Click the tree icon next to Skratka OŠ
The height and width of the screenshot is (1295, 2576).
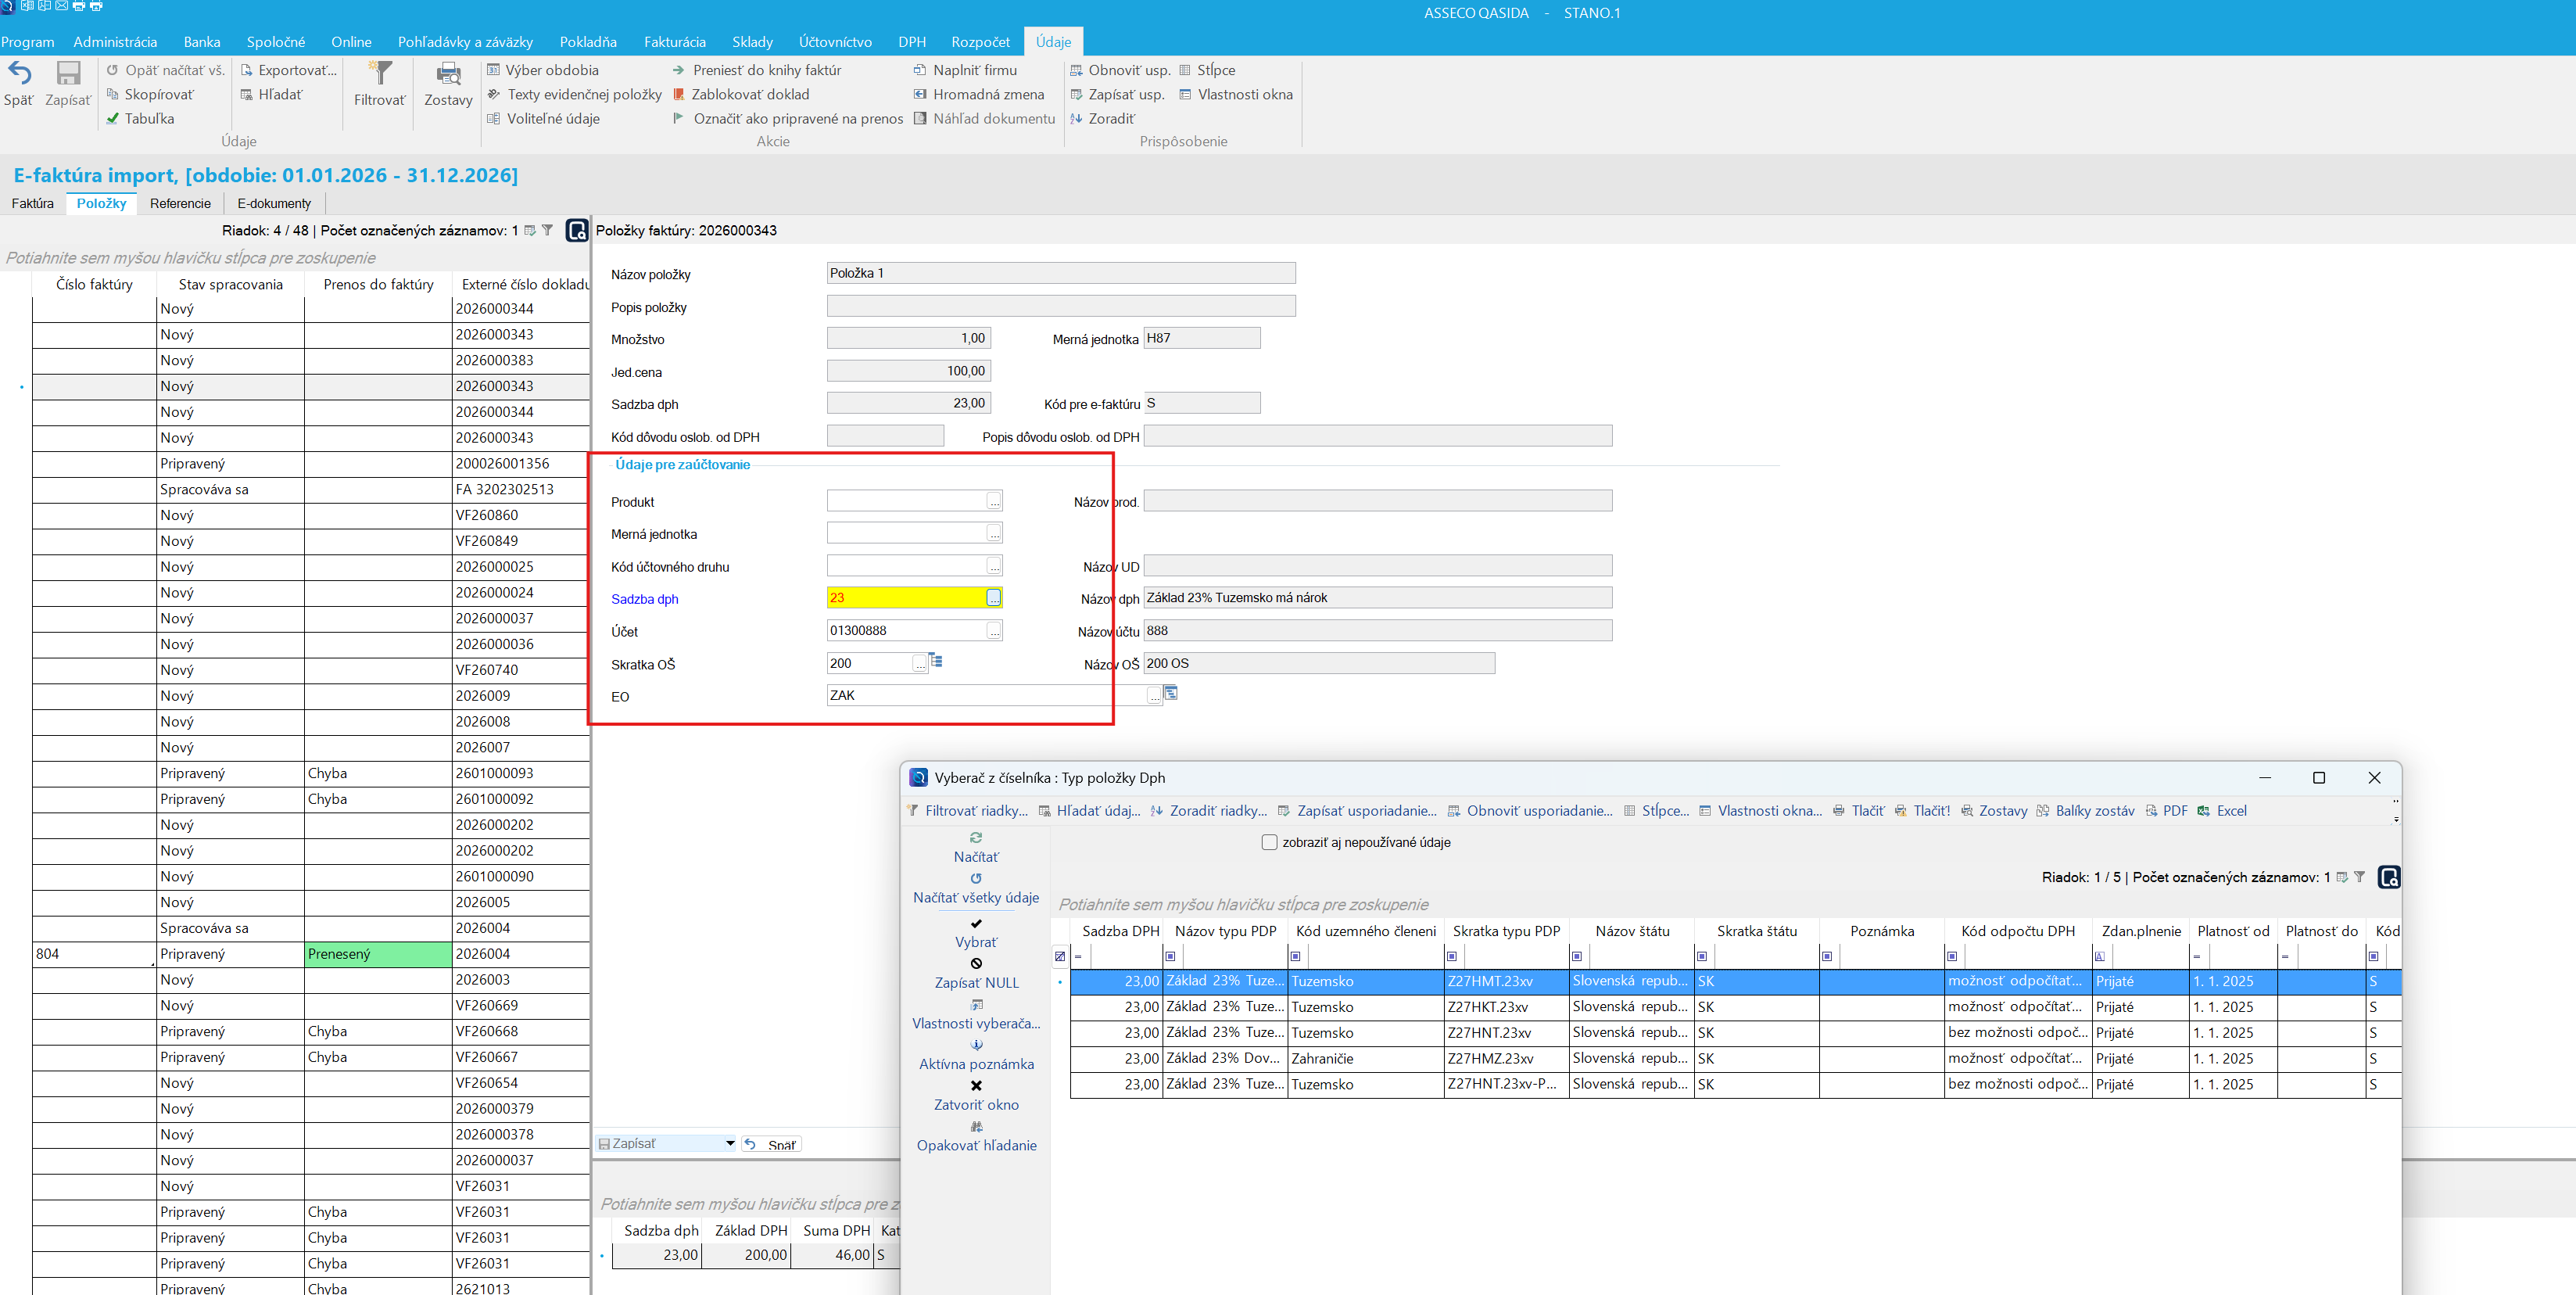(936, 660)
